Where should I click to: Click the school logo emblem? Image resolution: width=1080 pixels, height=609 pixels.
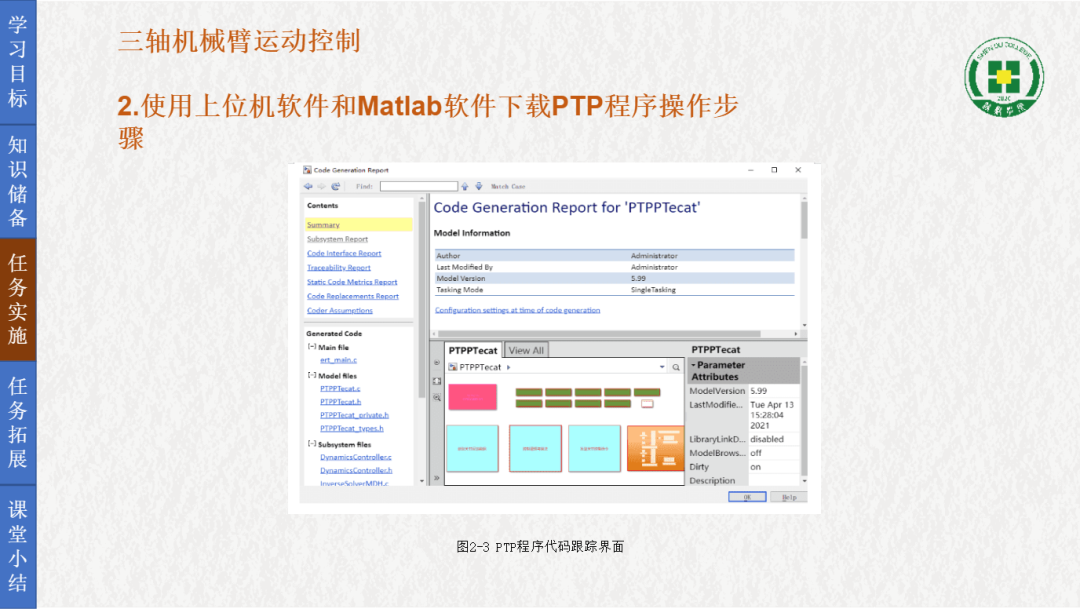1004,76
